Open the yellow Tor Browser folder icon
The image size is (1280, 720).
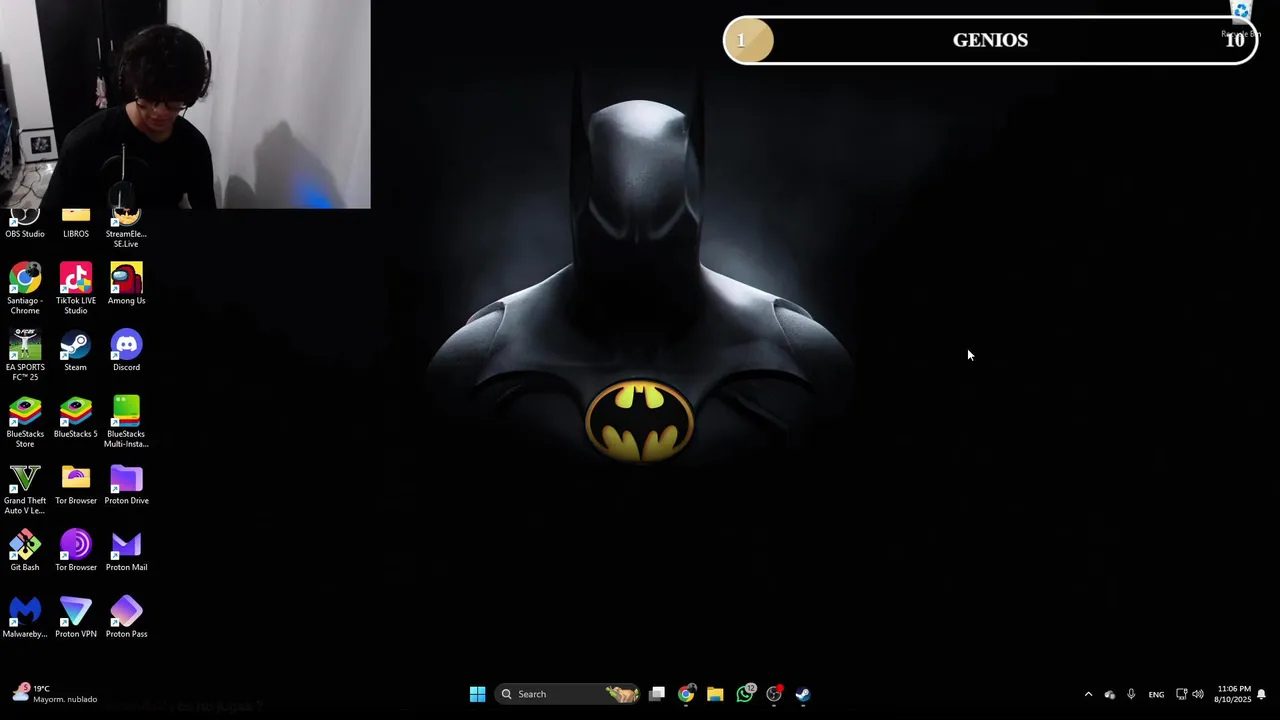click(x=76, y=484)
